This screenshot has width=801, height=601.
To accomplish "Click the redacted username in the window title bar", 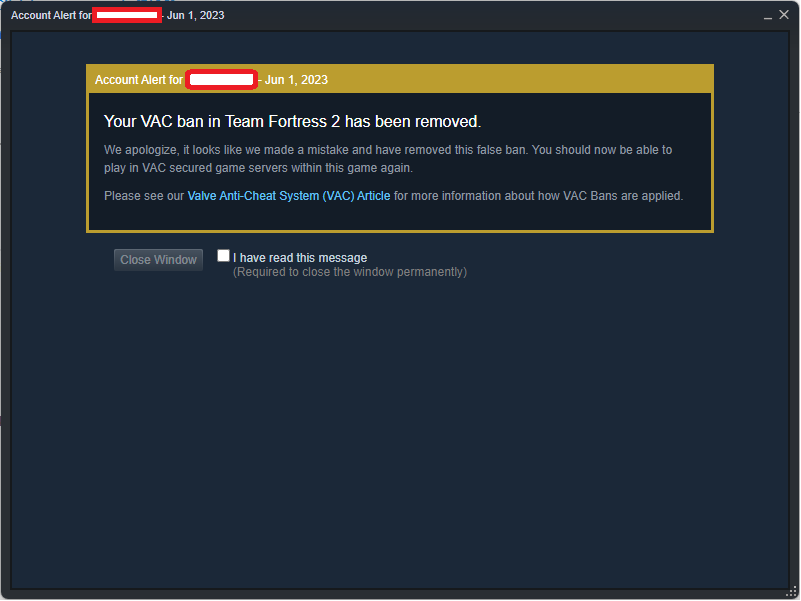I will pyautogui.click(x=127, y=15).
